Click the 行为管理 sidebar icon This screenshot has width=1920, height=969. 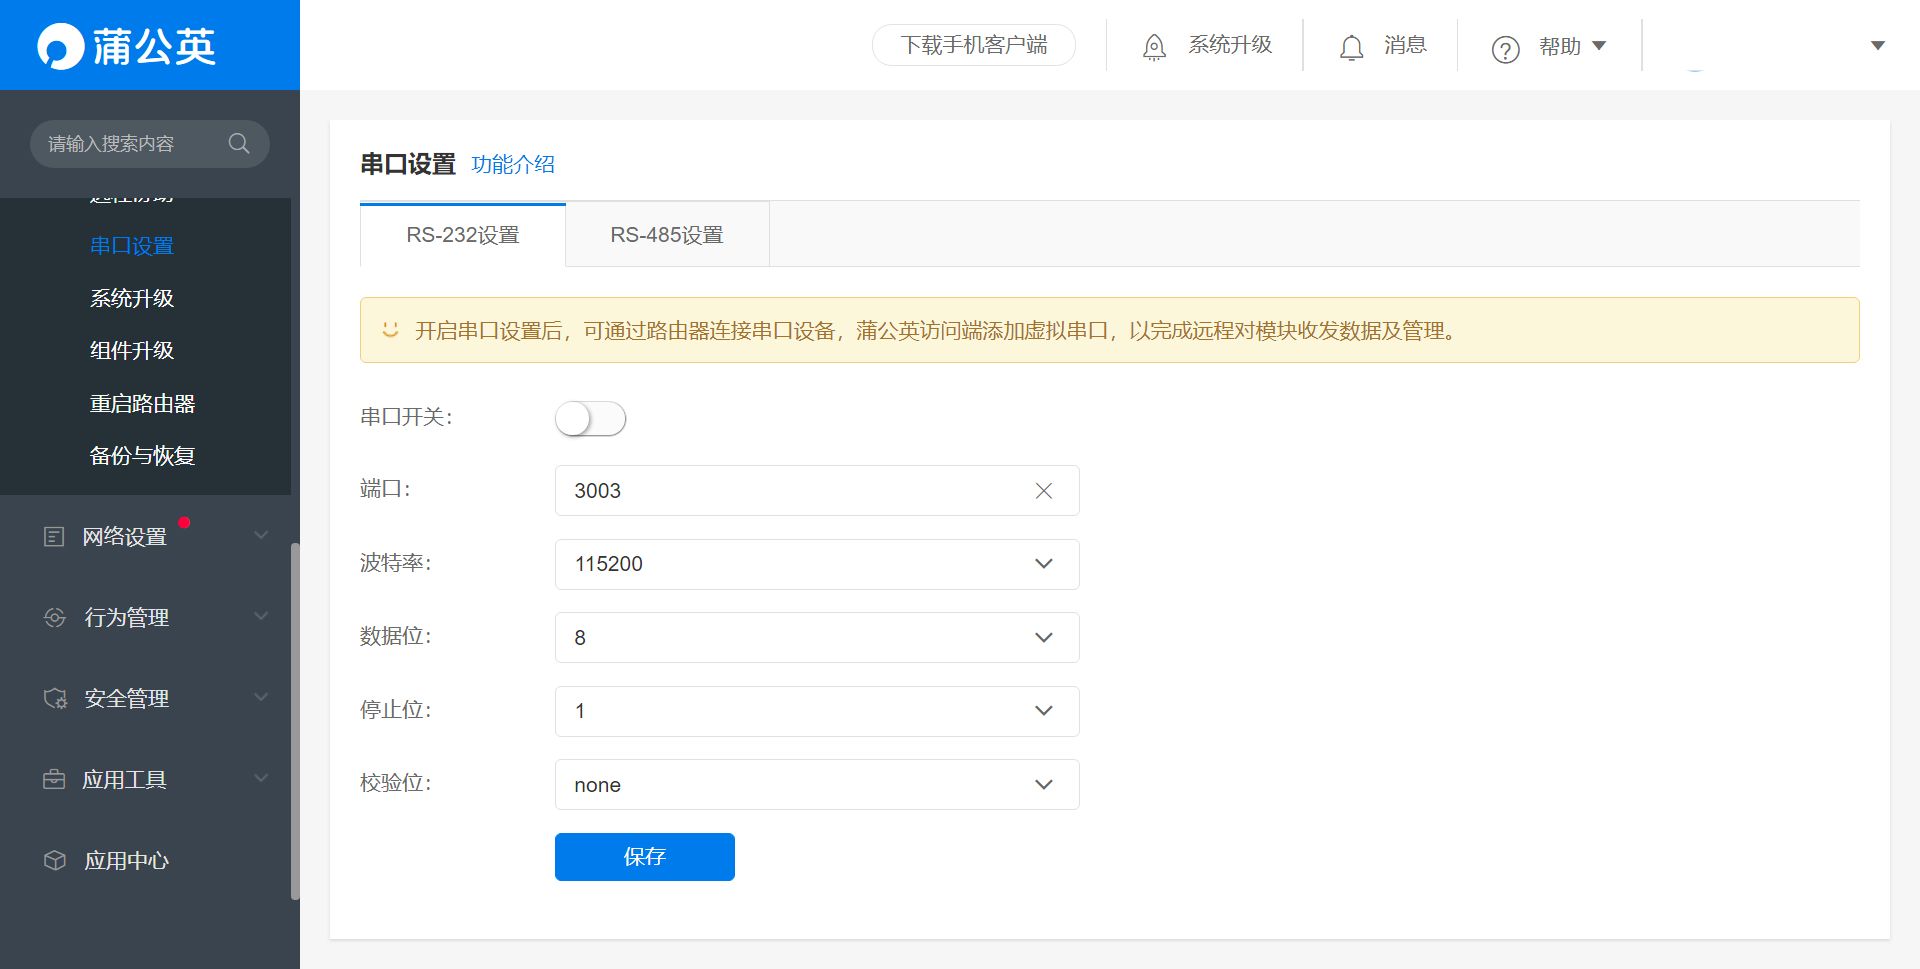[x=55, y=618]
